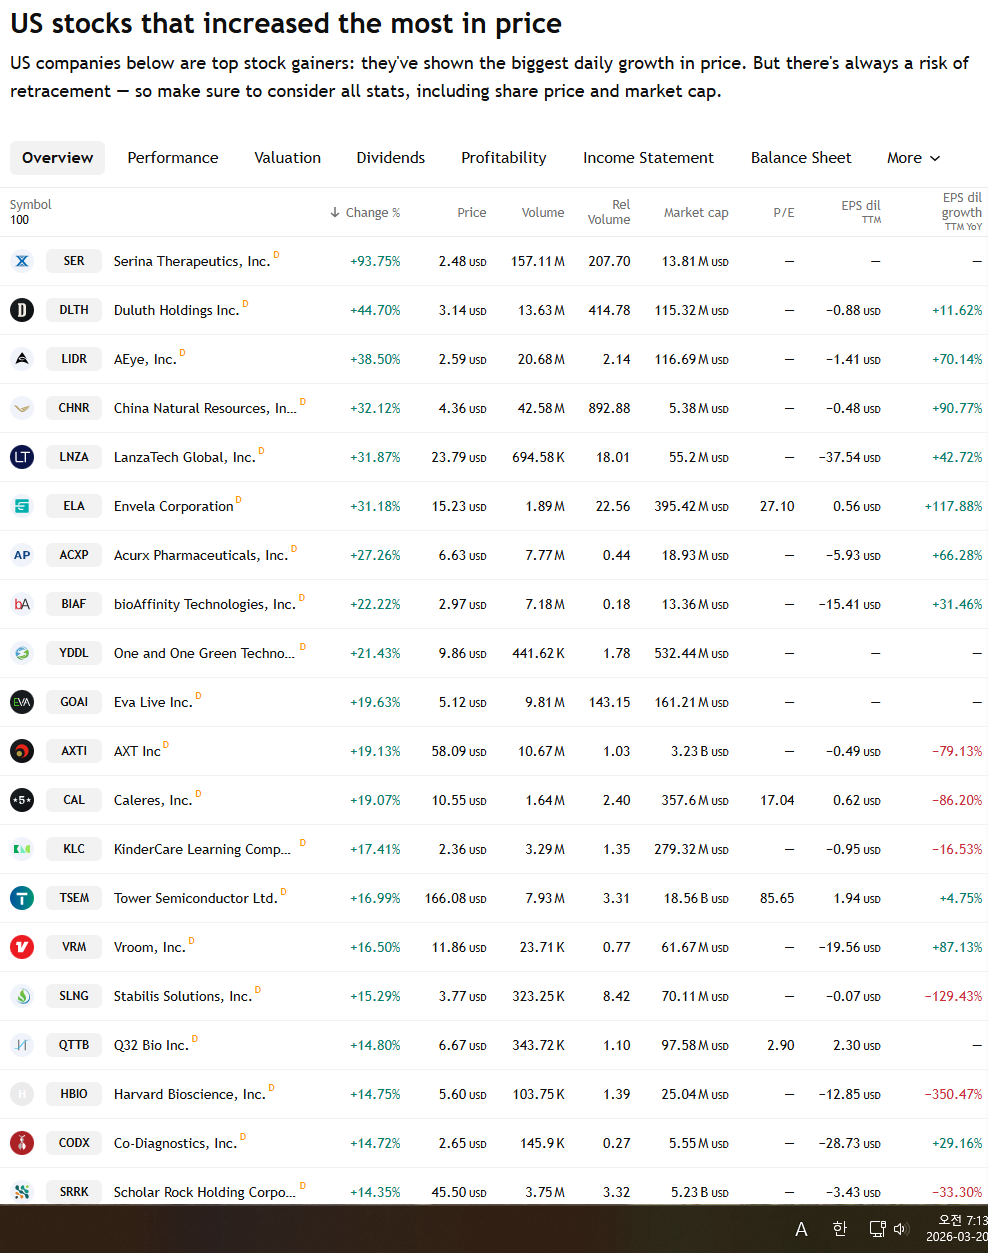Click the IME 'A' input indicator
Viewport: 988px width, 1253px height.
pyautogui.click(x=801, y=1230)
